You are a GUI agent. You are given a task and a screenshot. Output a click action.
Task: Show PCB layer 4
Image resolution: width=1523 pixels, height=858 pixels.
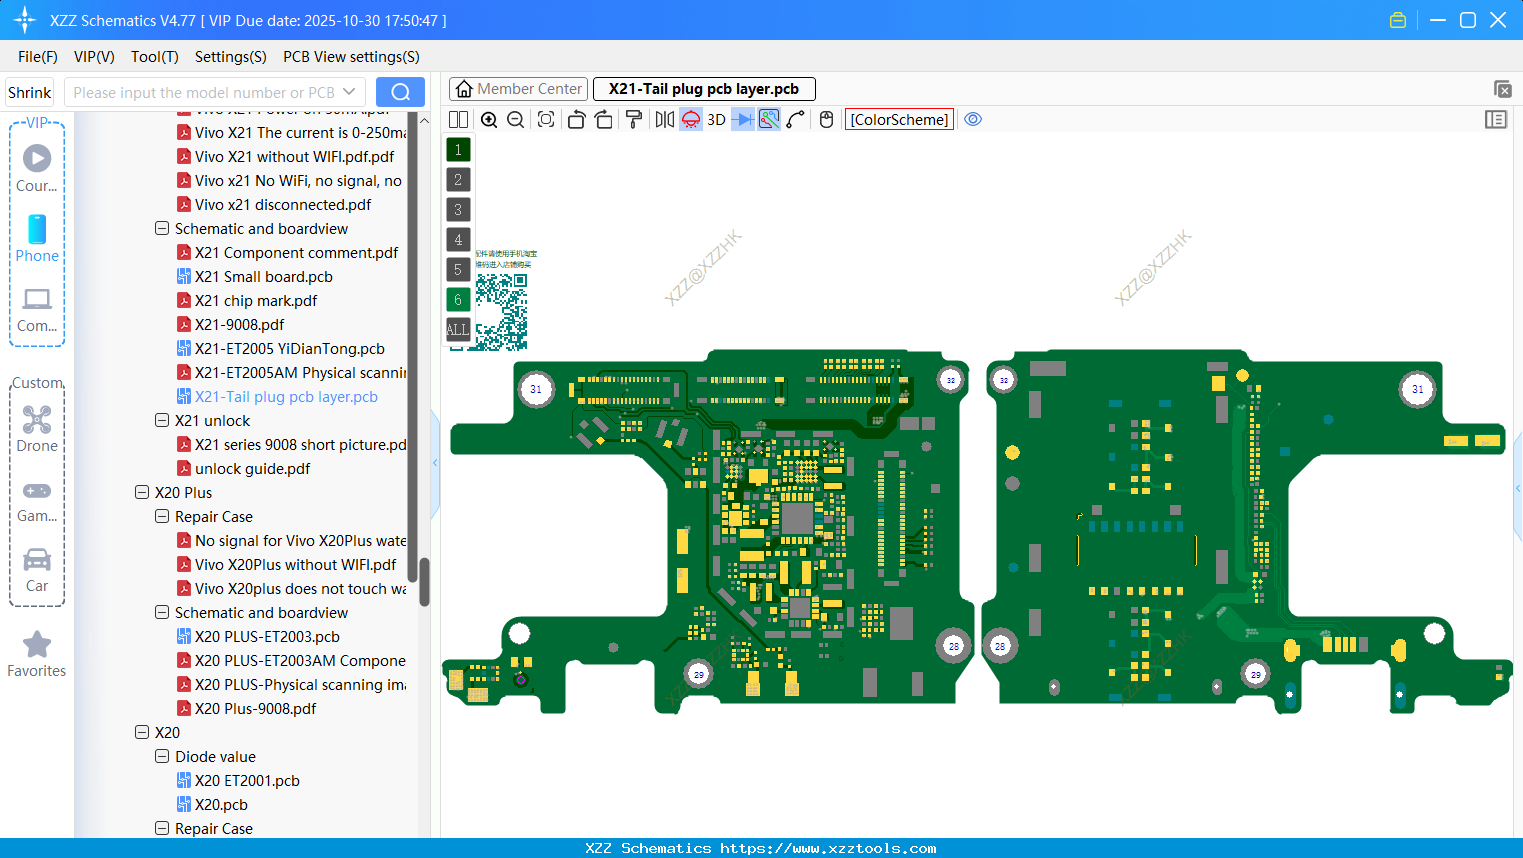click(x=458, y=240)
